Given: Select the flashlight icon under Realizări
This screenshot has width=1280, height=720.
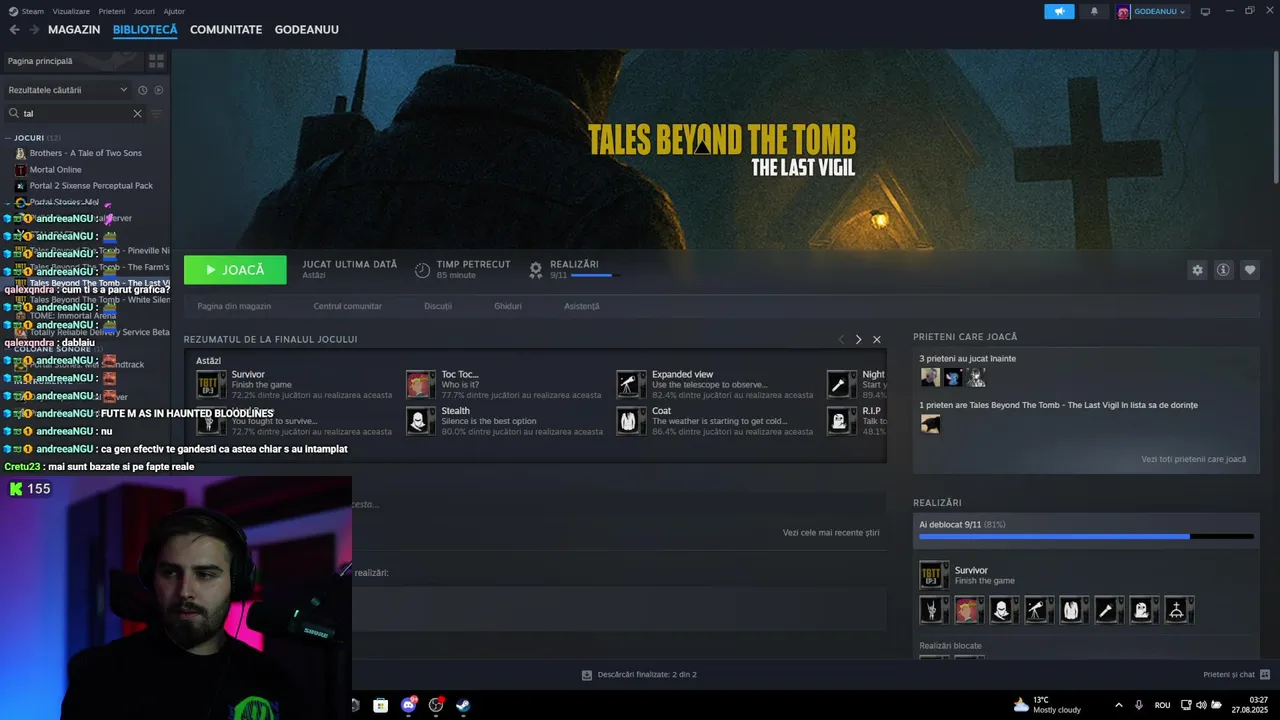Looking at the screenshot, I should [x=1107, y=609].
